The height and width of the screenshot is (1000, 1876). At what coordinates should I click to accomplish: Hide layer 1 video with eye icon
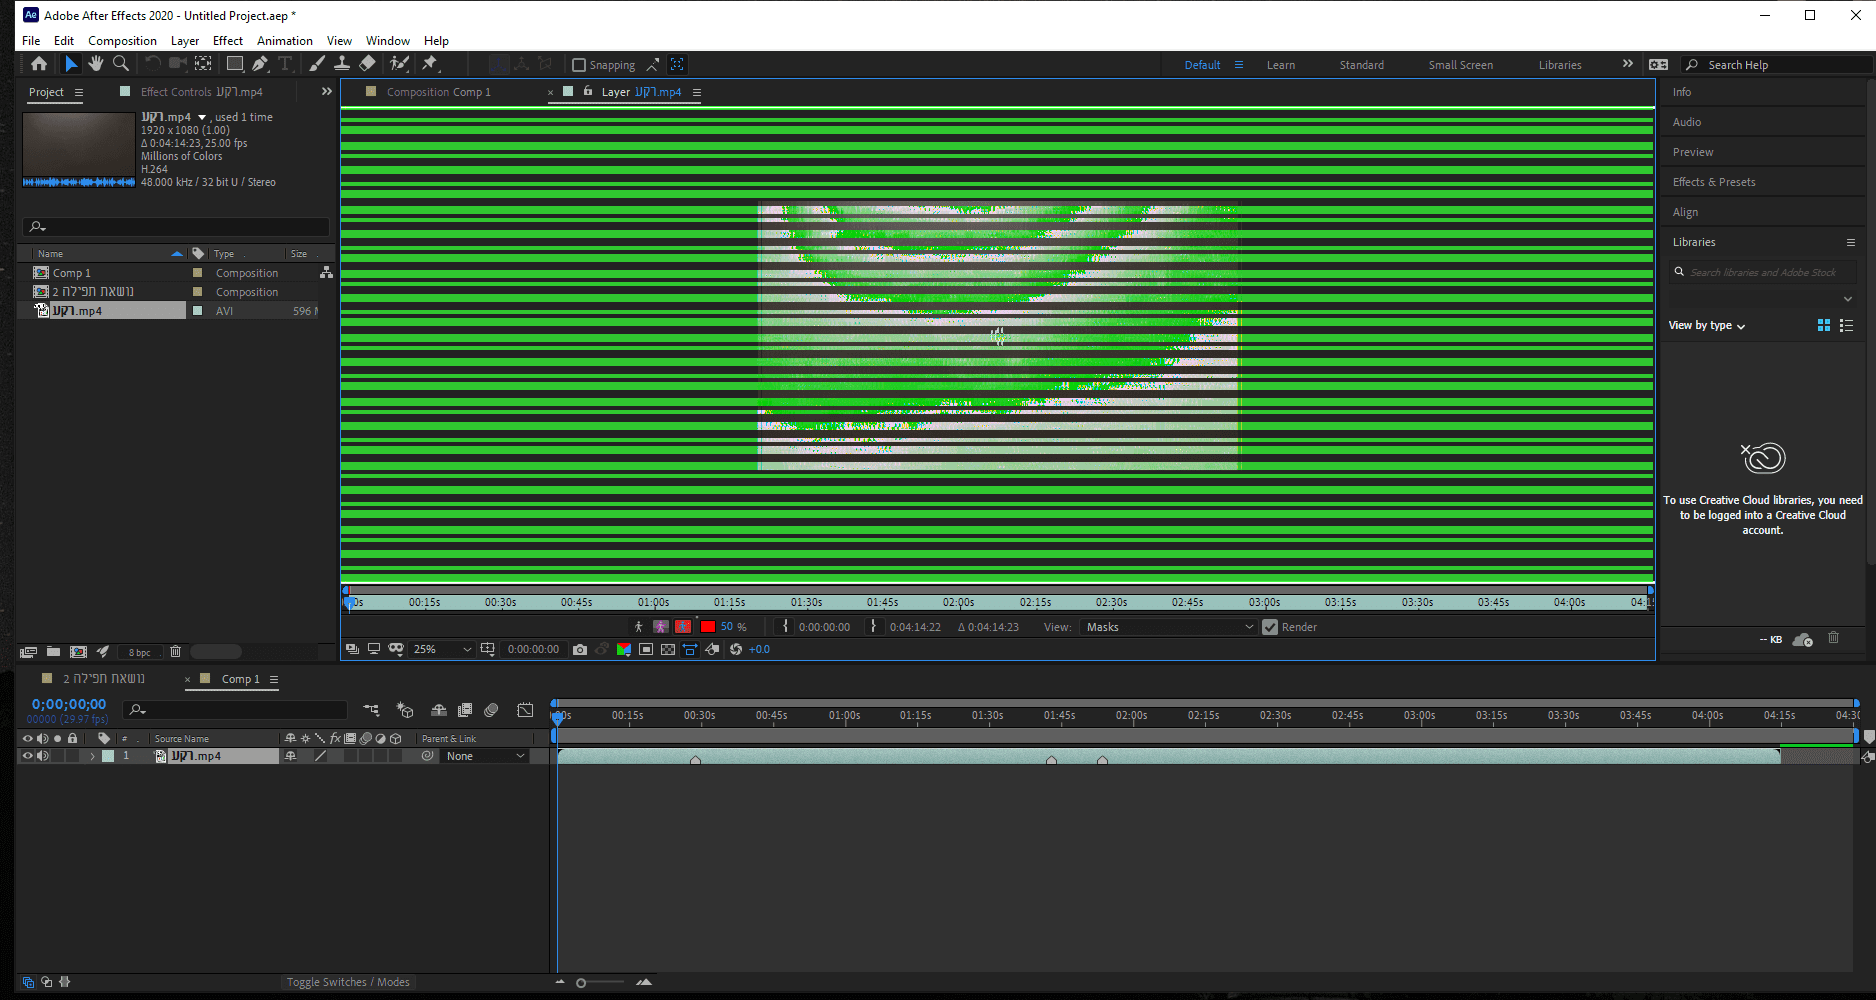(27, 756)
